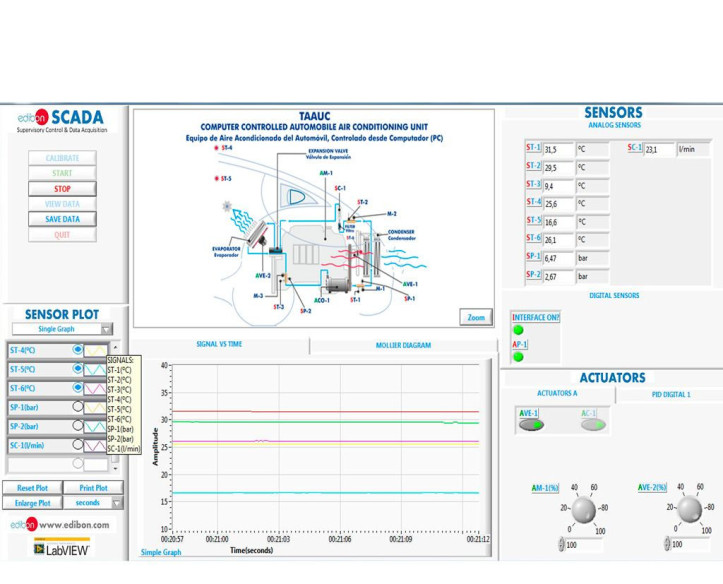Click the Reset Plot button
Image resolution: width=723 pixels, height=584 pixels.
[x=32, y=488]
